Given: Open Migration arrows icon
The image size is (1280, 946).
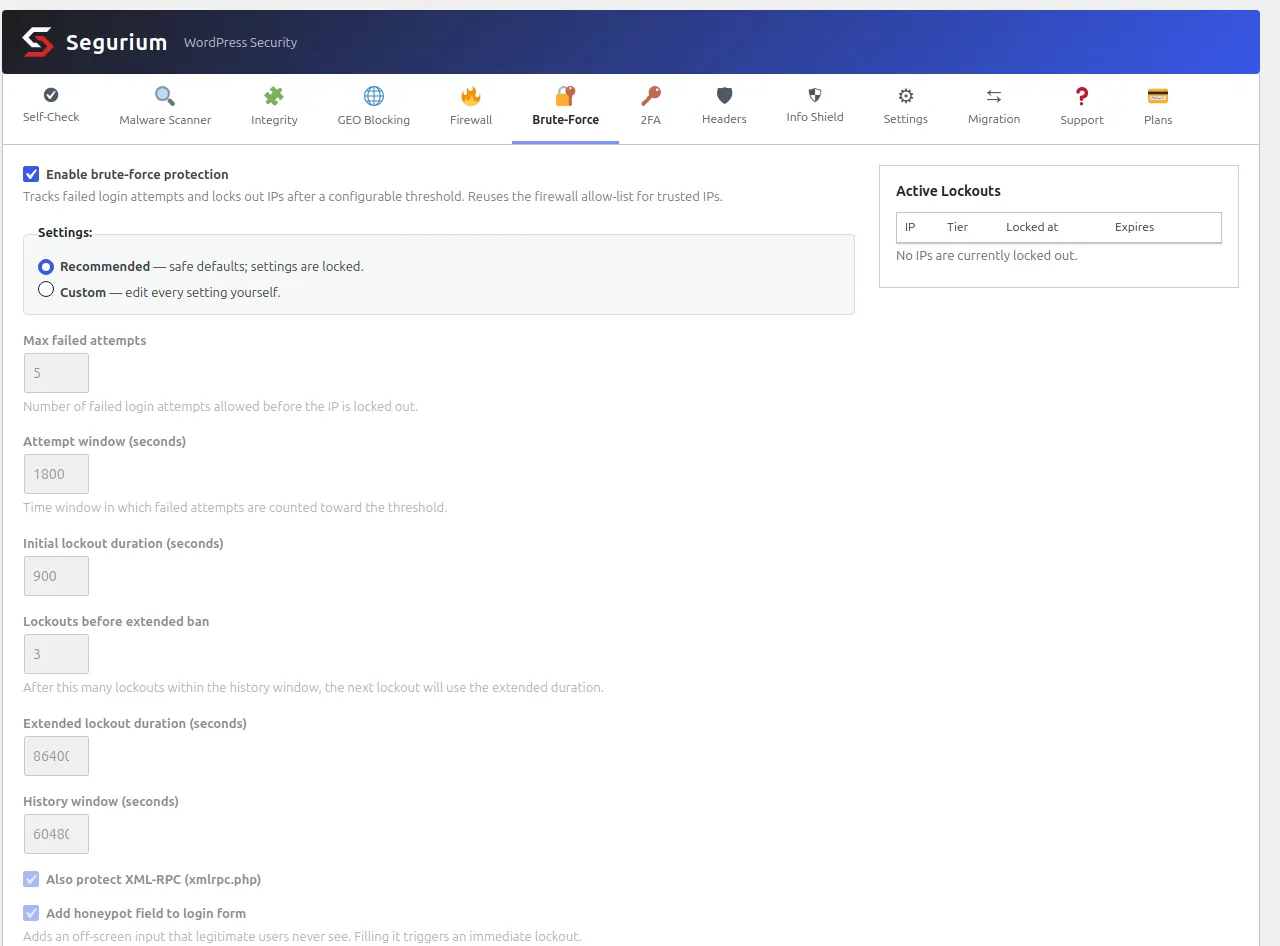Looking at the screenshot, I should pos(994,96).
